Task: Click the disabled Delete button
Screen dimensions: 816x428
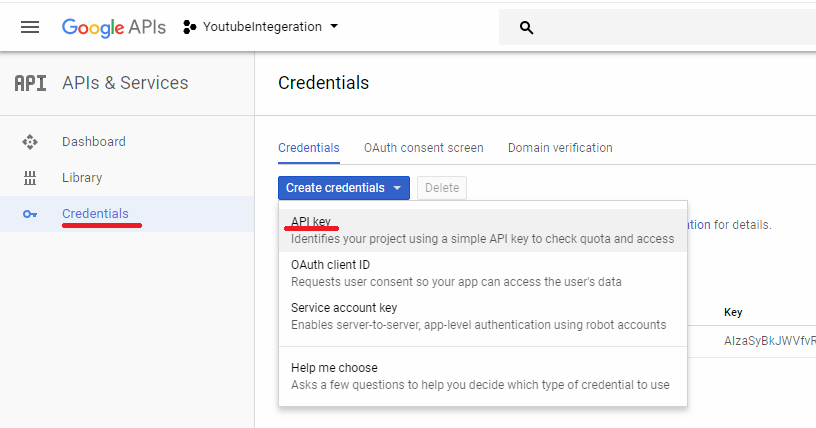Action: [442, 188]
